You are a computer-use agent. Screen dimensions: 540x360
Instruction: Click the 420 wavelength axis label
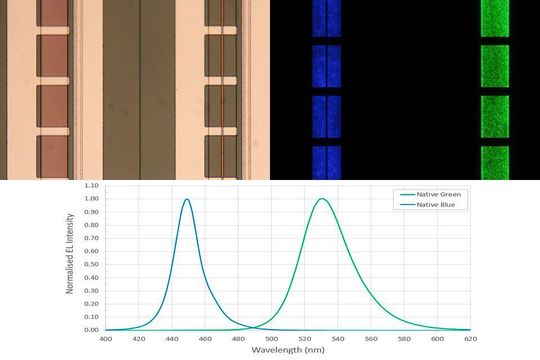coord(139,339)
